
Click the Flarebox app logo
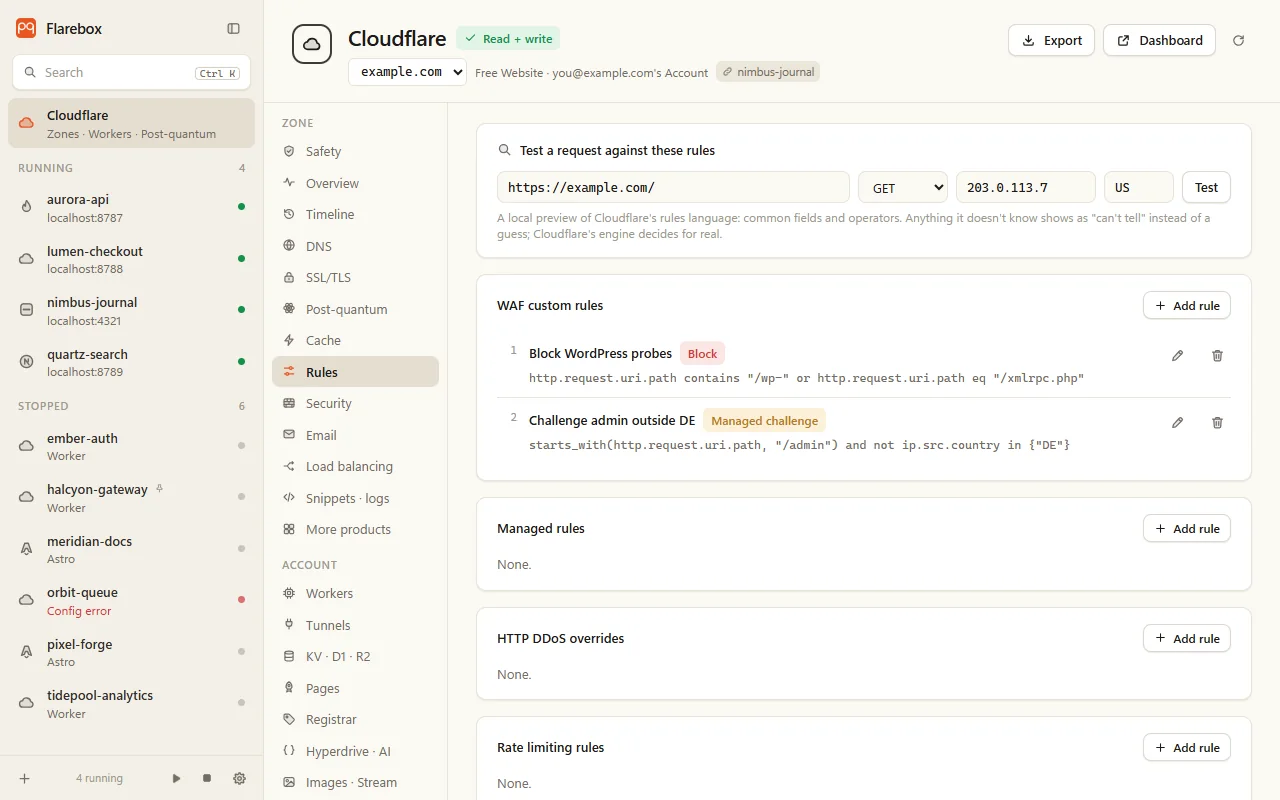(26, 29)
